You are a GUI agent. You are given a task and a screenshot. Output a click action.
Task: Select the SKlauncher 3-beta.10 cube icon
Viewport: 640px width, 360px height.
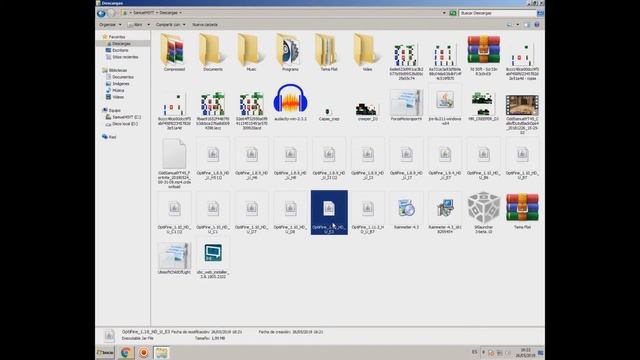(x=483, y=212)
